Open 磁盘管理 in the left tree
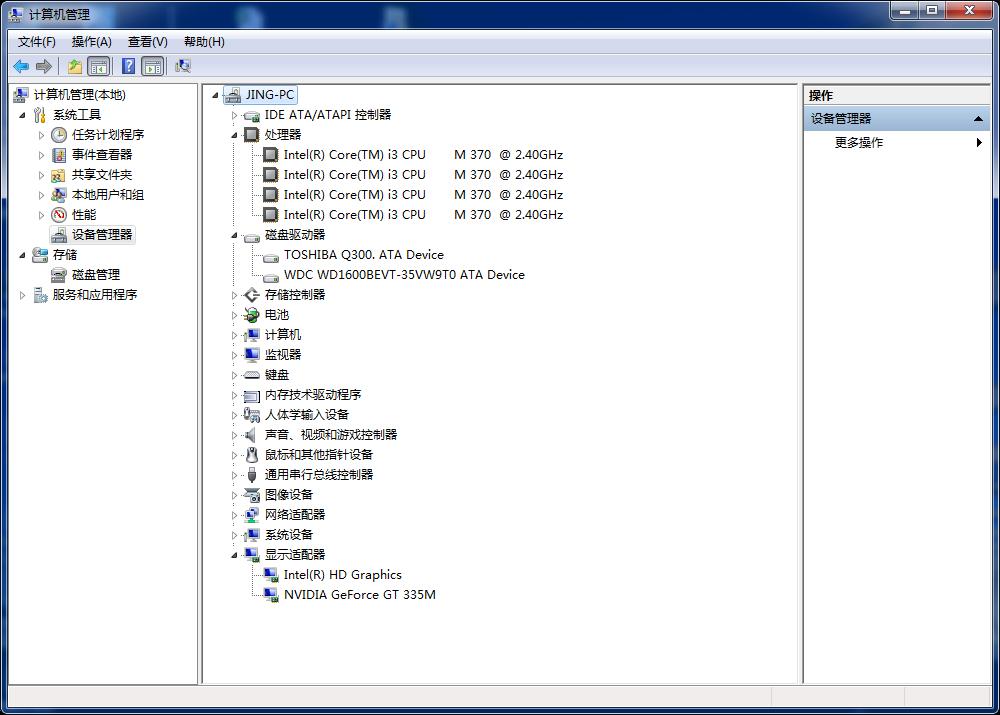1000x715 pixels. click(95, 275)
